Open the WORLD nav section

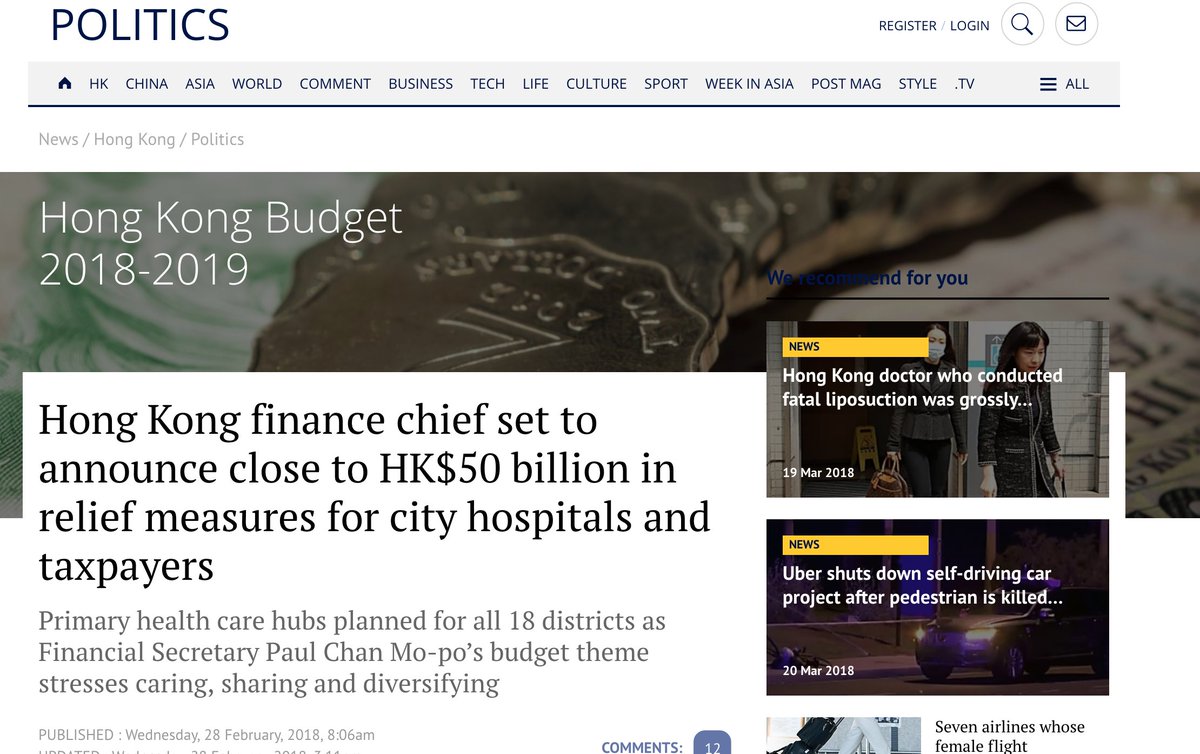click(x=257, y=84)
